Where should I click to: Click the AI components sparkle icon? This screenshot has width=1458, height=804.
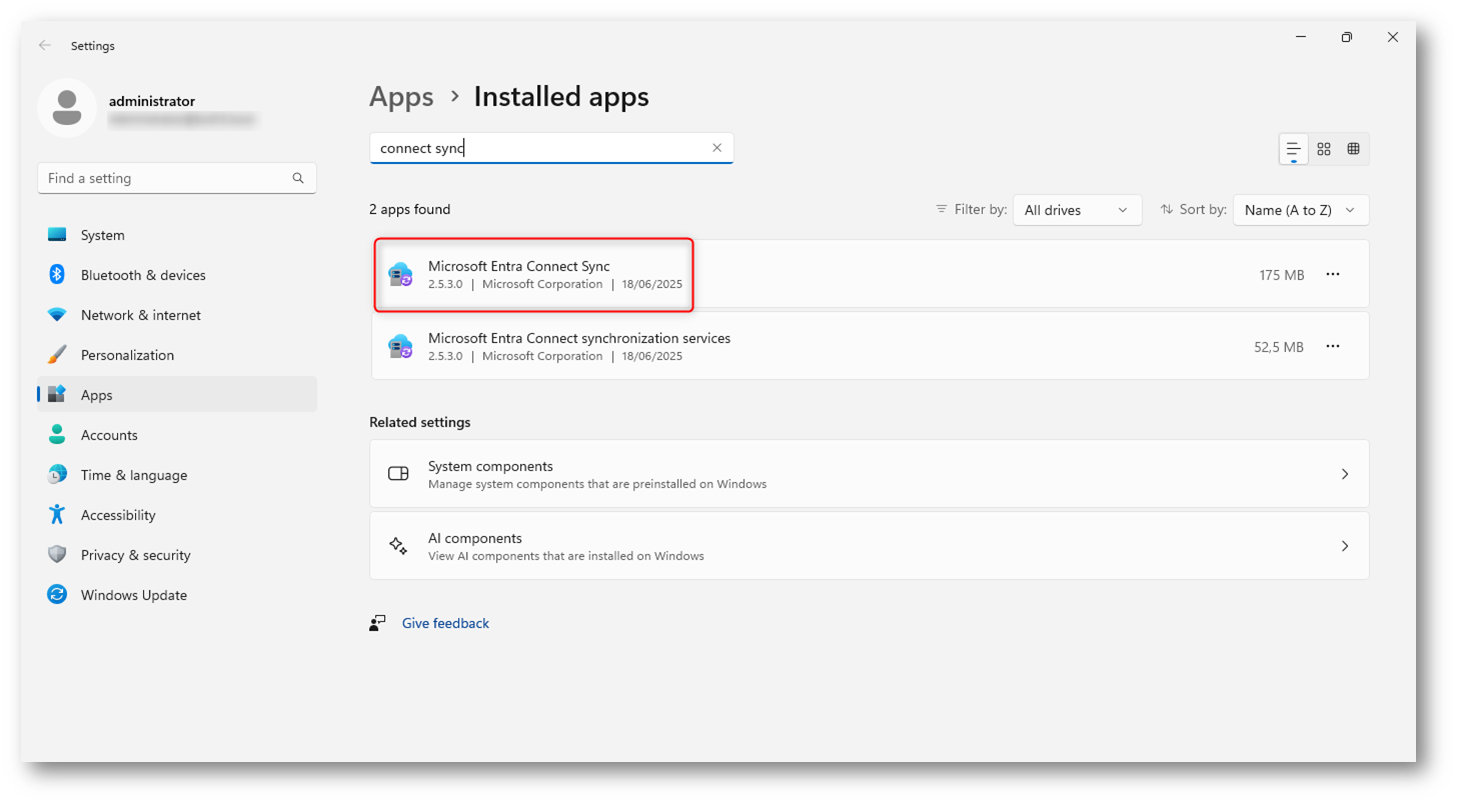click(398, 546)
